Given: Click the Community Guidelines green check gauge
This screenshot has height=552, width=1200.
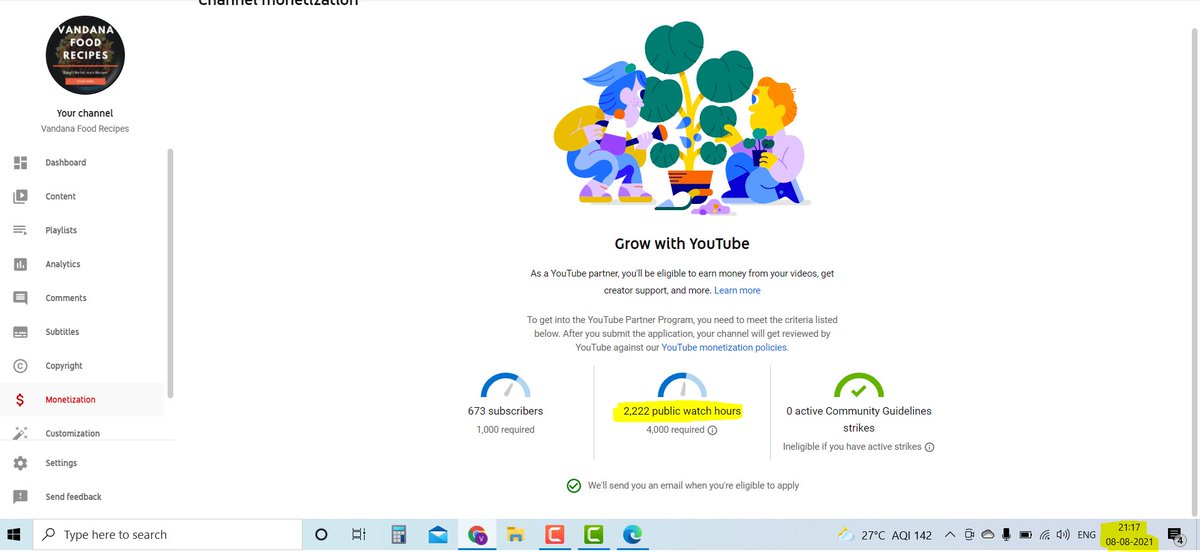Looking at the screenshot, I should [x=859, y=385].
